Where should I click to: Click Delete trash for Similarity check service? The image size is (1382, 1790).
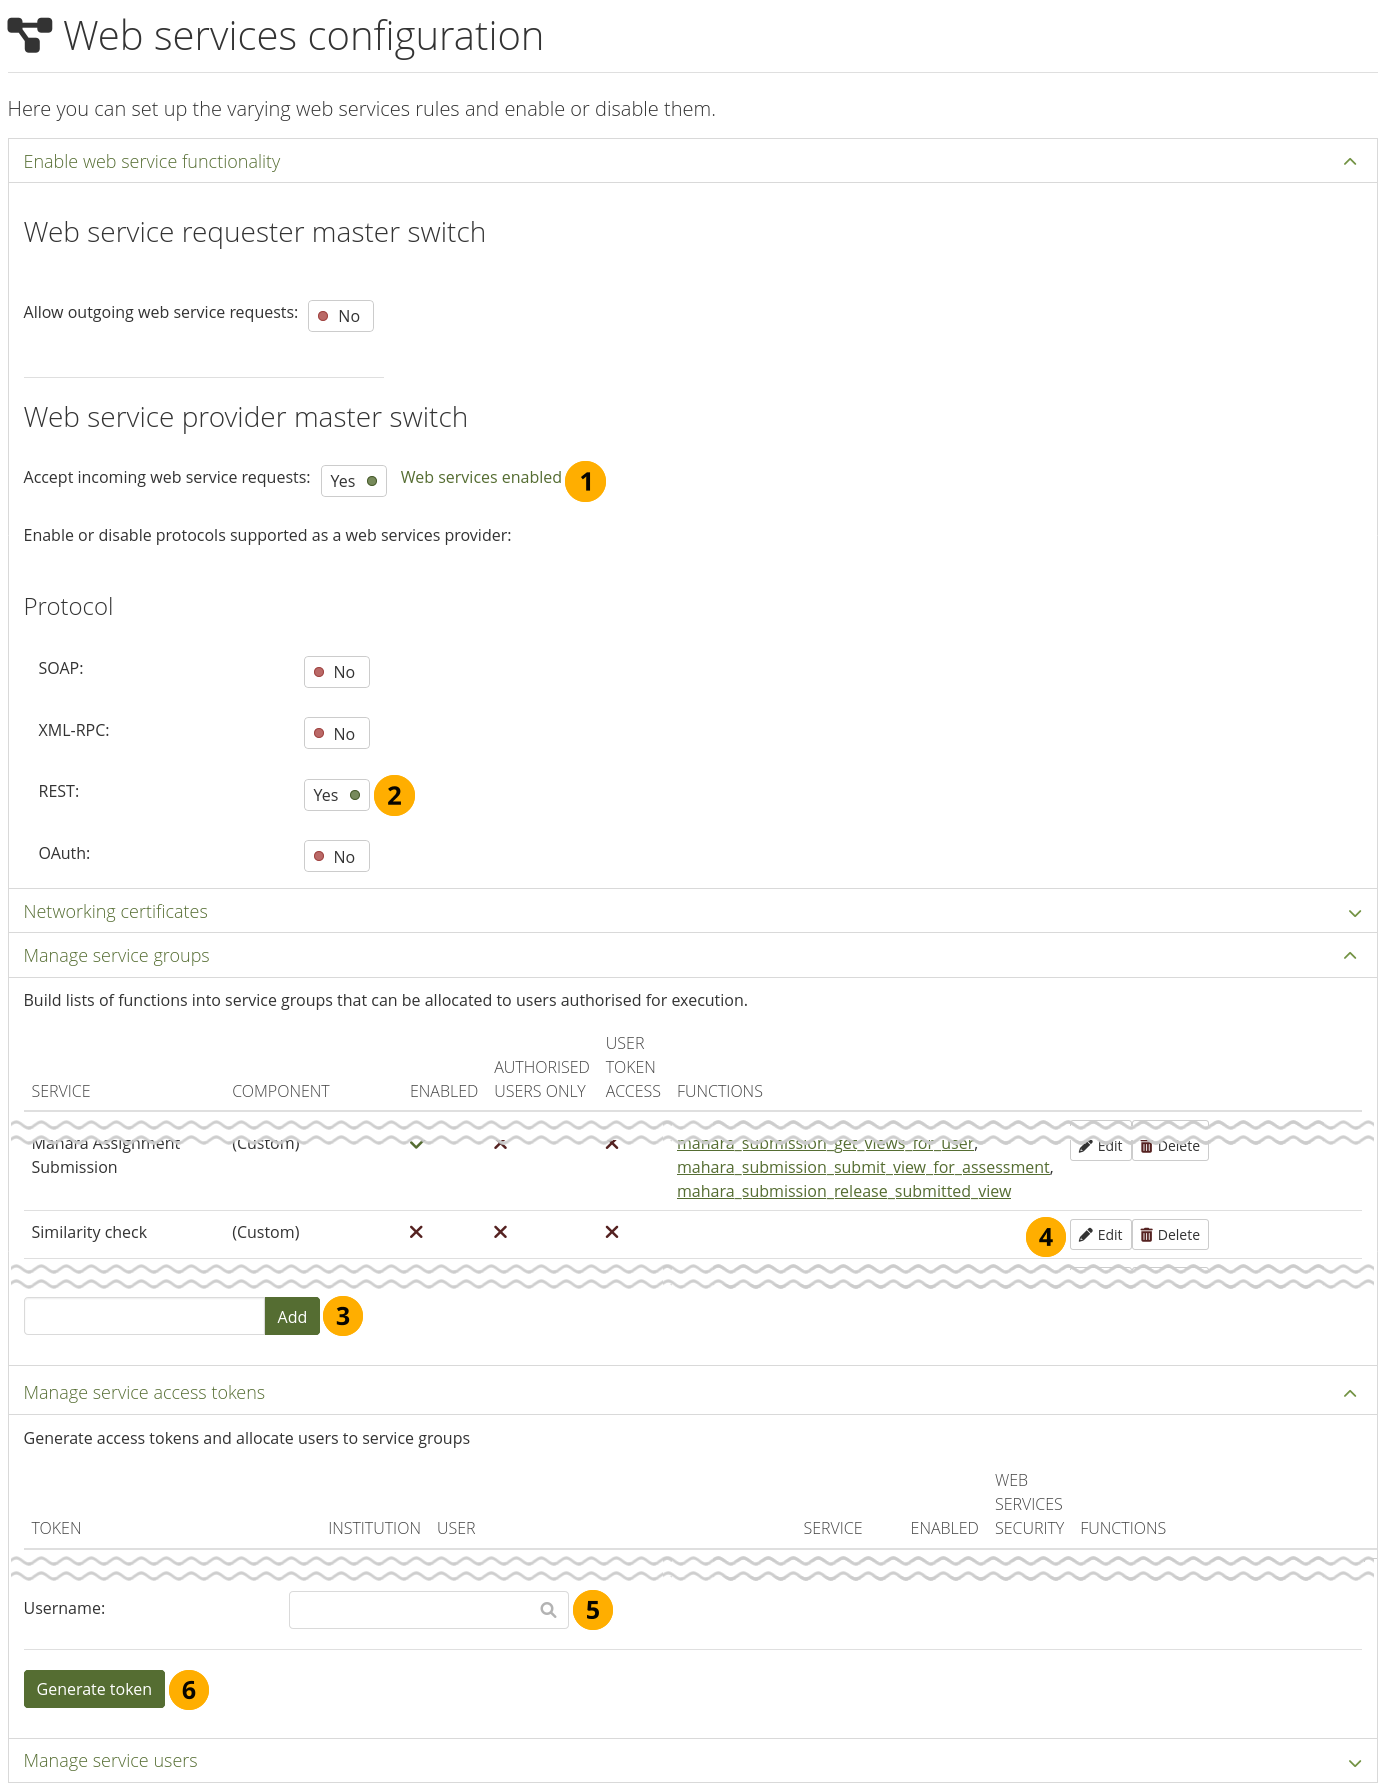point(1170,1235)
